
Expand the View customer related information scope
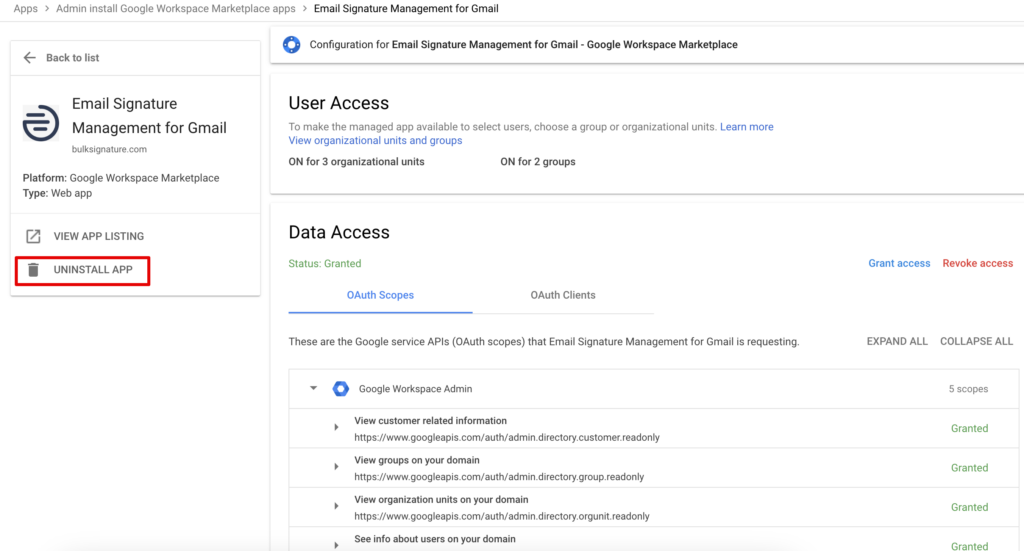(336, 428)
